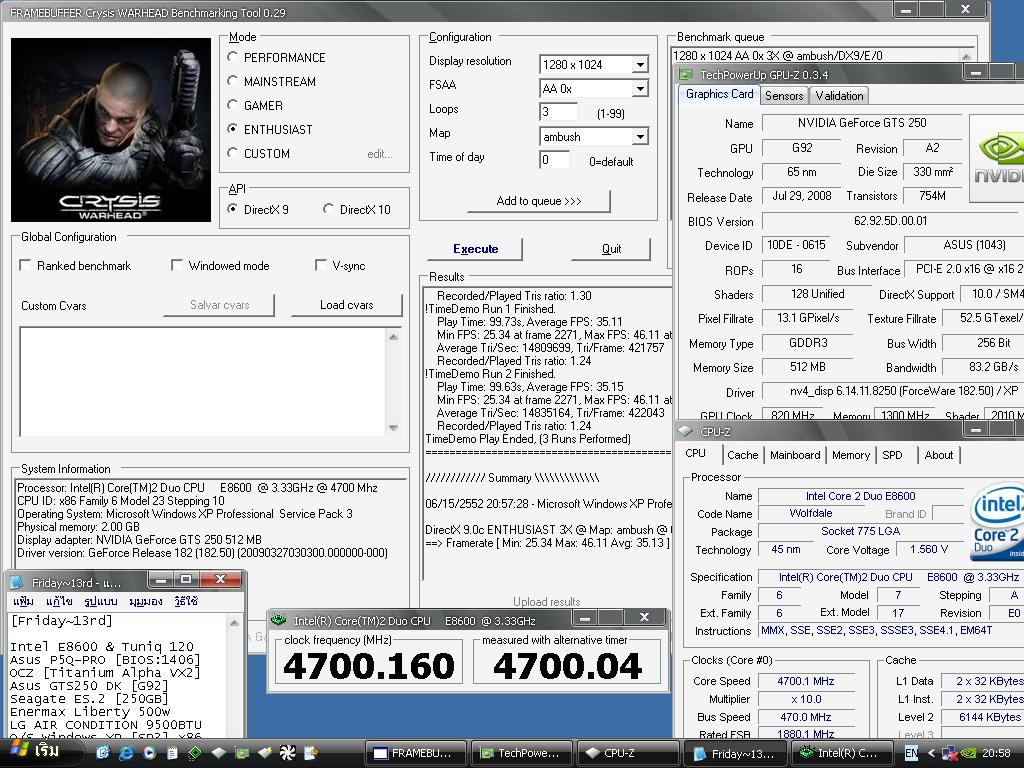The height and width of the screenshot is (768, 1024).
Task: Click the CPU-Z window title bar icon
Action: (685, 431)
